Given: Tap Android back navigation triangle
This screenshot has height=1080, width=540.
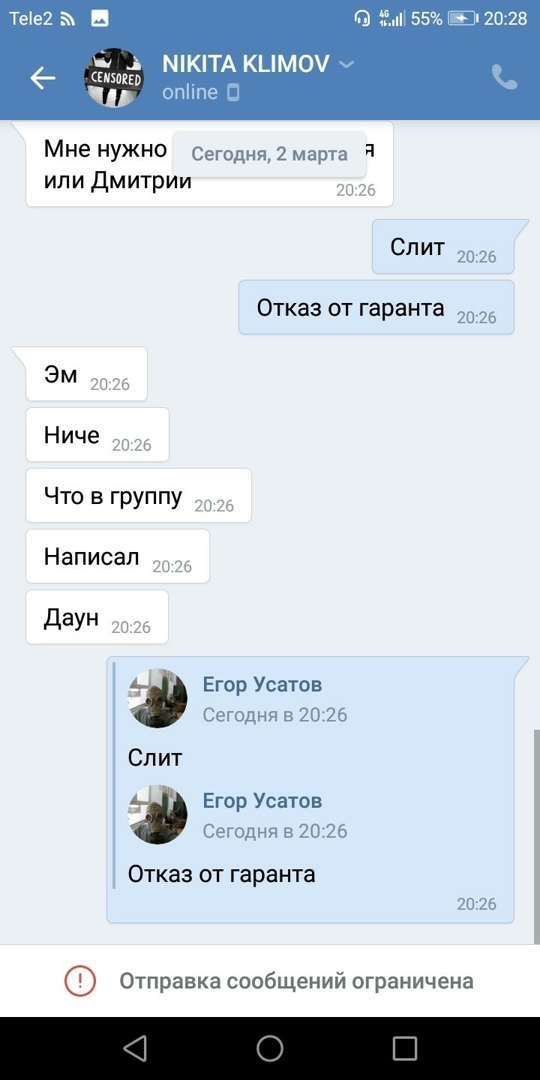Looking at the screenshot, I should 134,1048.
